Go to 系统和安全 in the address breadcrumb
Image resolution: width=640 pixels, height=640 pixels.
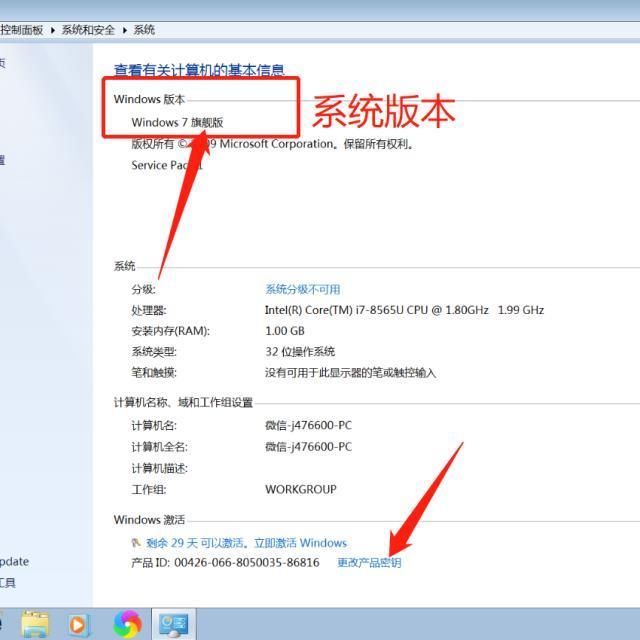coord(88,30)
